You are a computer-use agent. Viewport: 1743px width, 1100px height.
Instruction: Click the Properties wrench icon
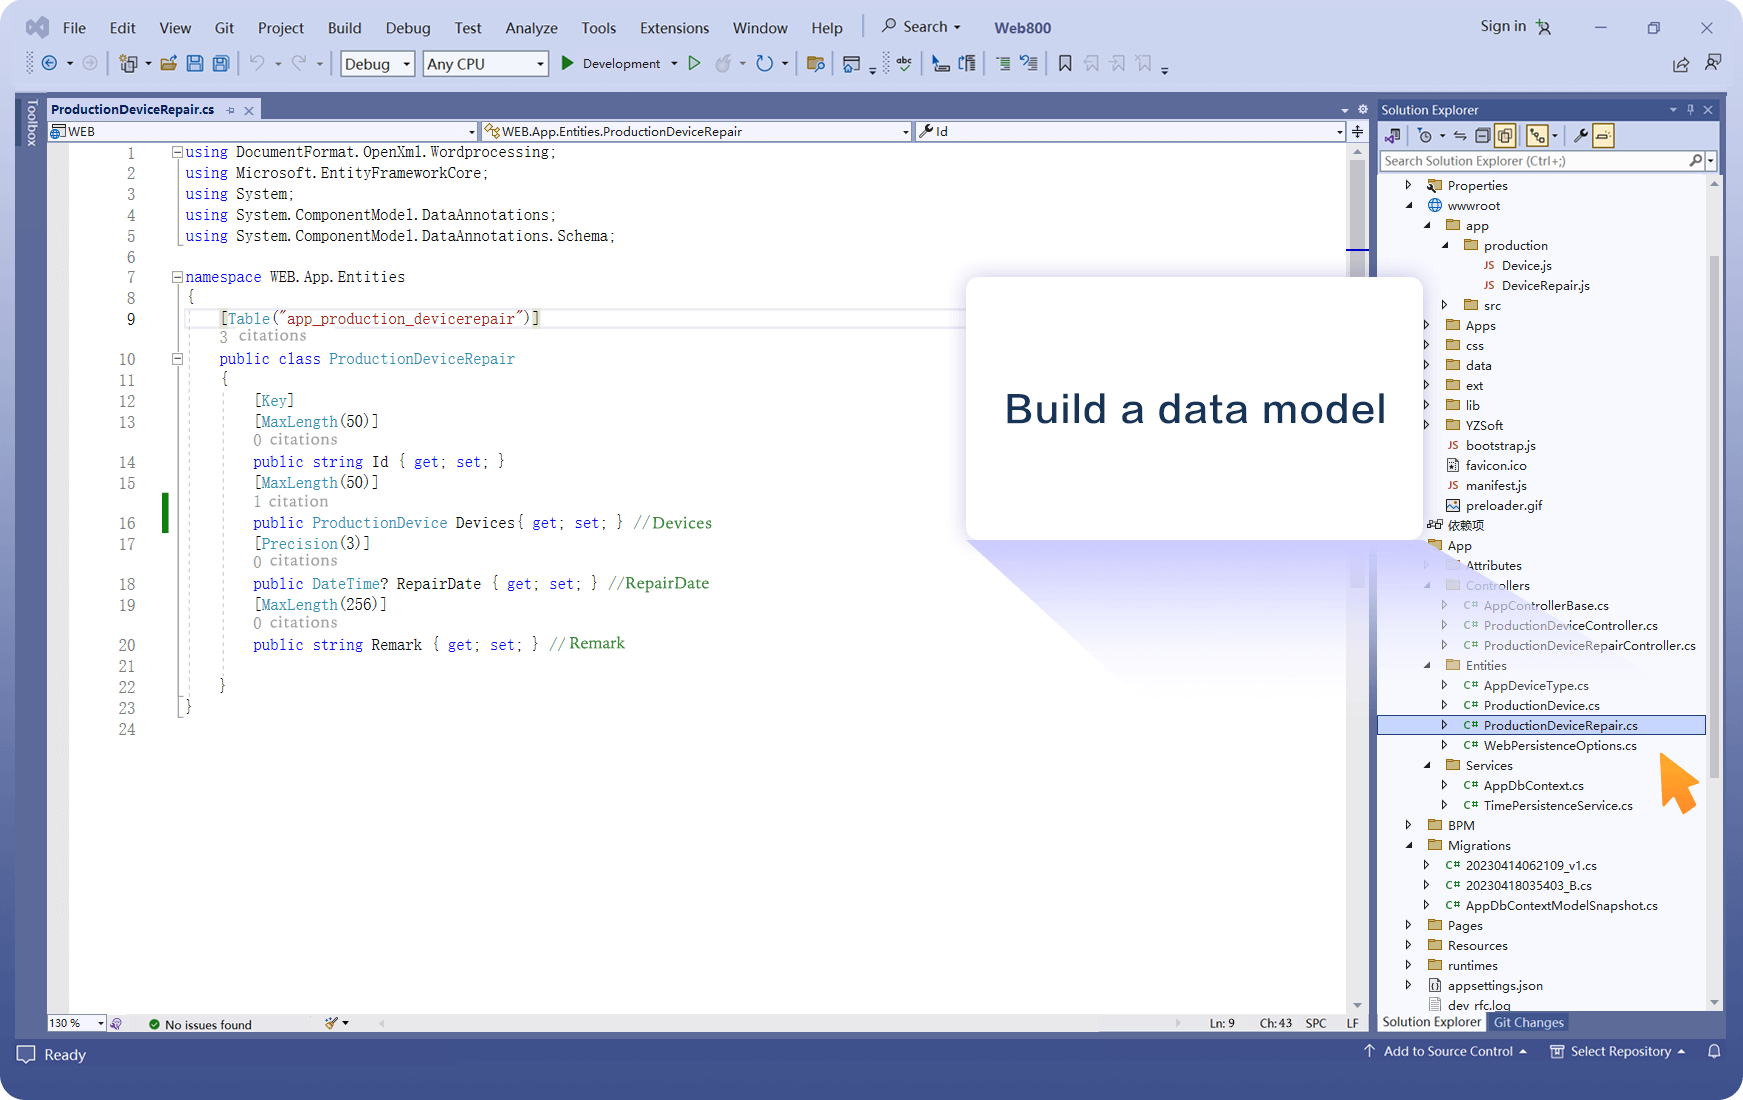1580,135
